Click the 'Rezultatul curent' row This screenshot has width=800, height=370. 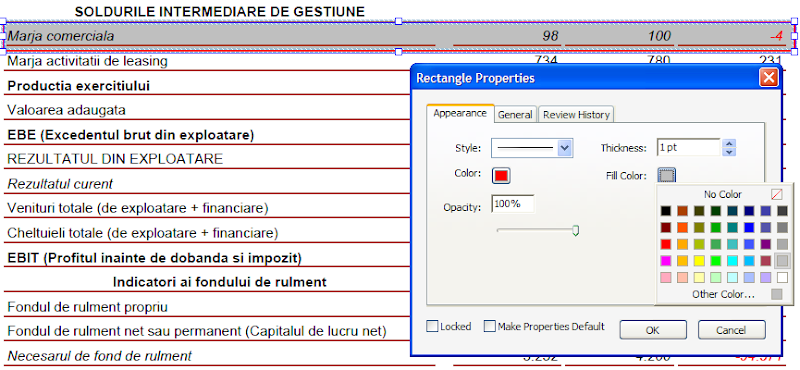[60, 184]
